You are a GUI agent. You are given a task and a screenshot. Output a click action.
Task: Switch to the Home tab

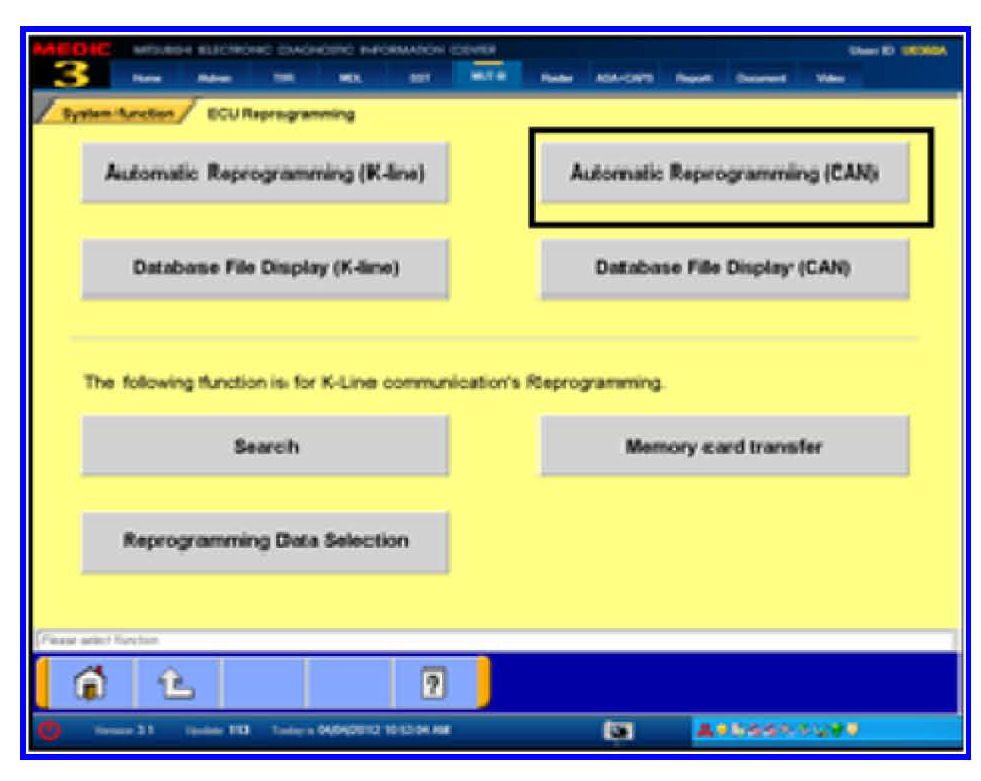[146, 78]
